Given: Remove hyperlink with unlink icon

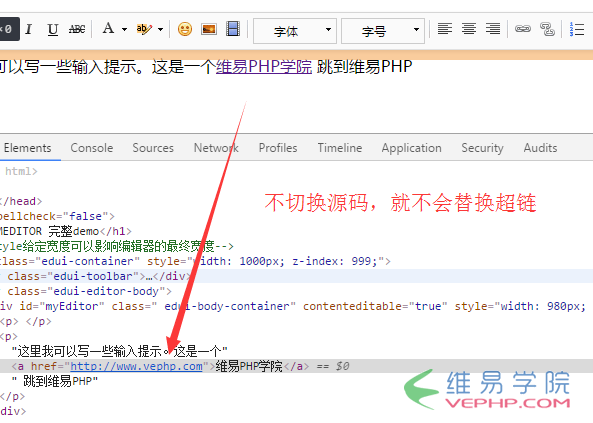Looking at the screenshot, I should pos(547,29).
